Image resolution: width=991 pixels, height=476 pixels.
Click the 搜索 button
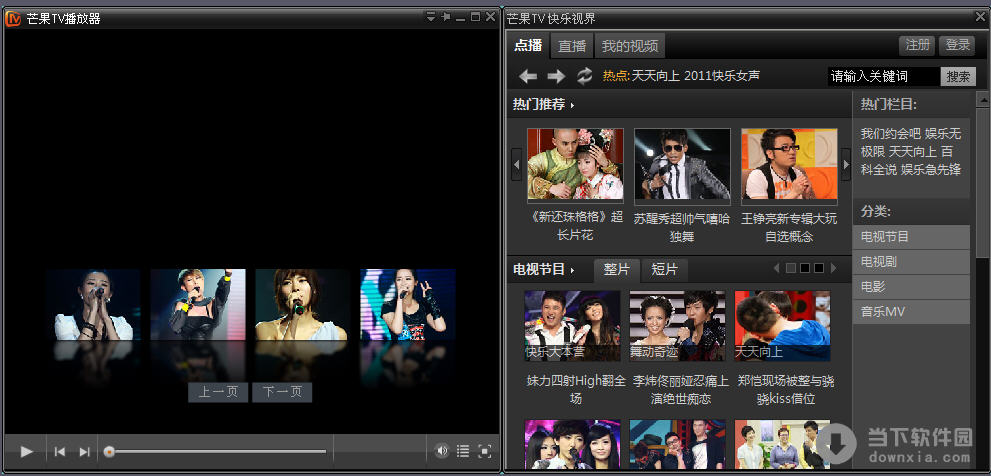point(958,76)
